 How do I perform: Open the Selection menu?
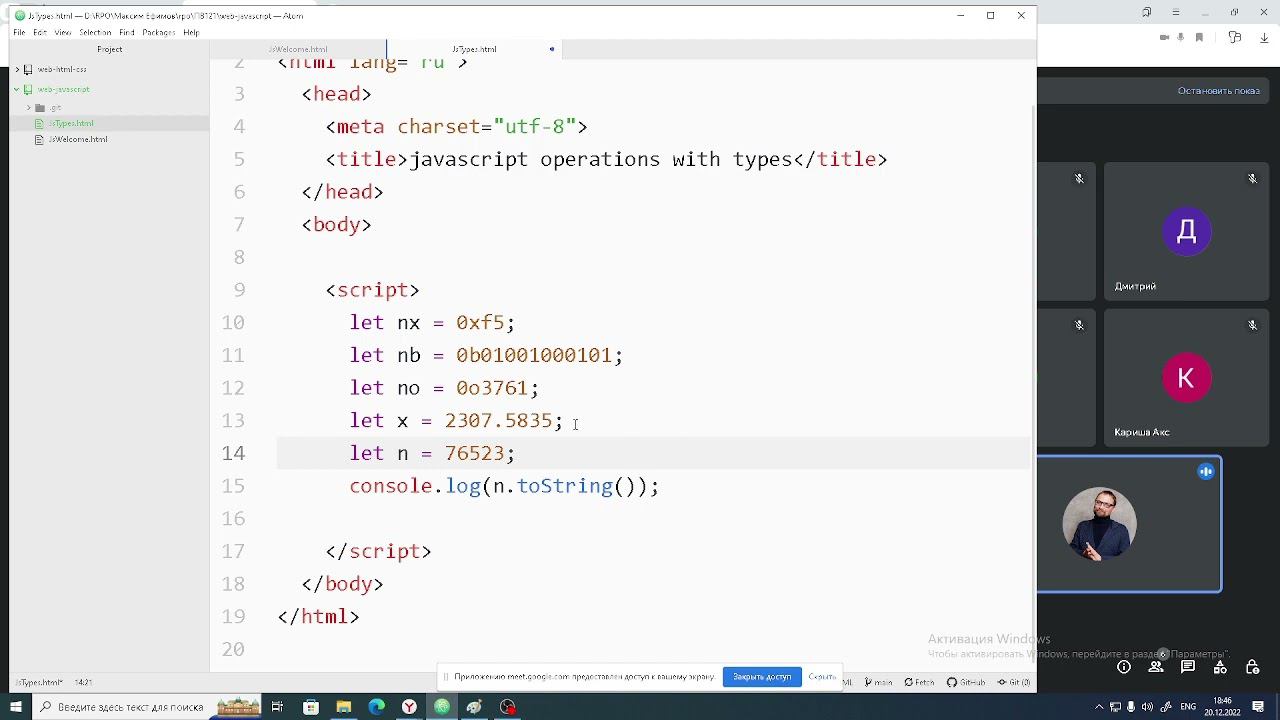click(95, 32)
